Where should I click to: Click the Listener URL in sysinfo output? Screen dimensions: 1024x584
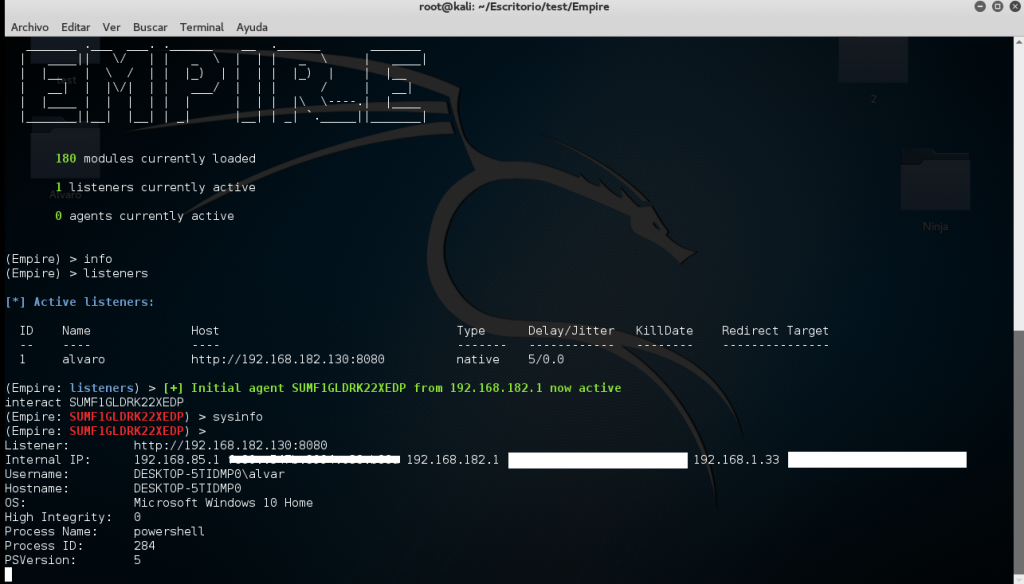pos(230,445)
